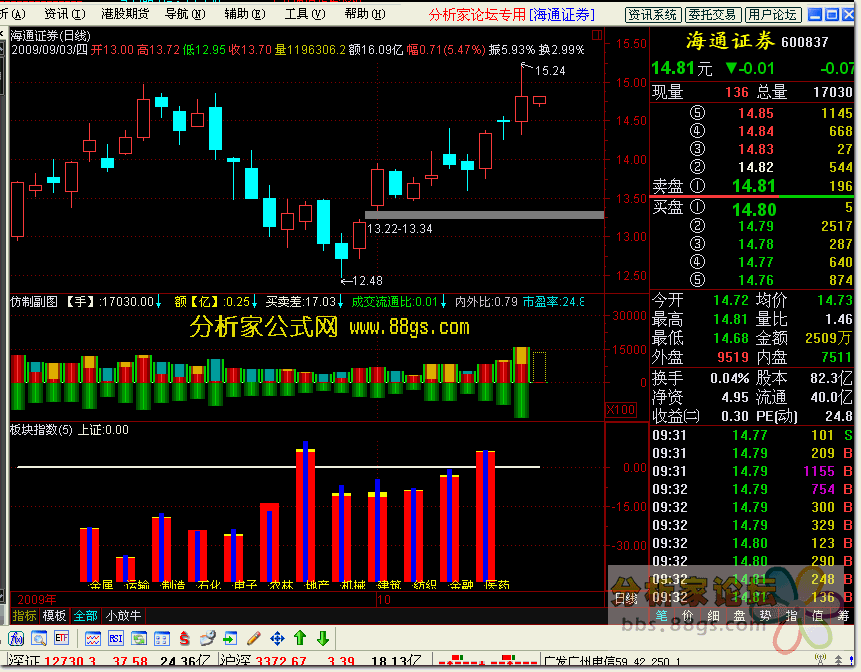
Task: Open the formula manager fx icon
Action: point(16,639)
